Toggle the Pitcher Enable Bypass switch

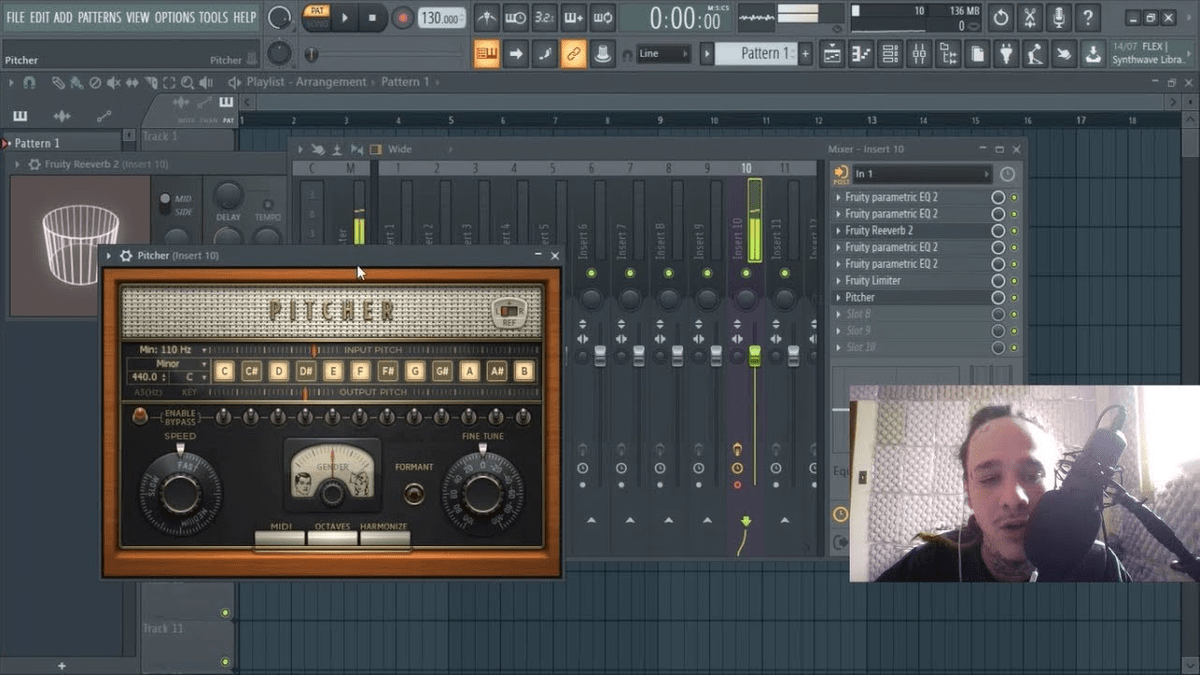tap(140, 415)
